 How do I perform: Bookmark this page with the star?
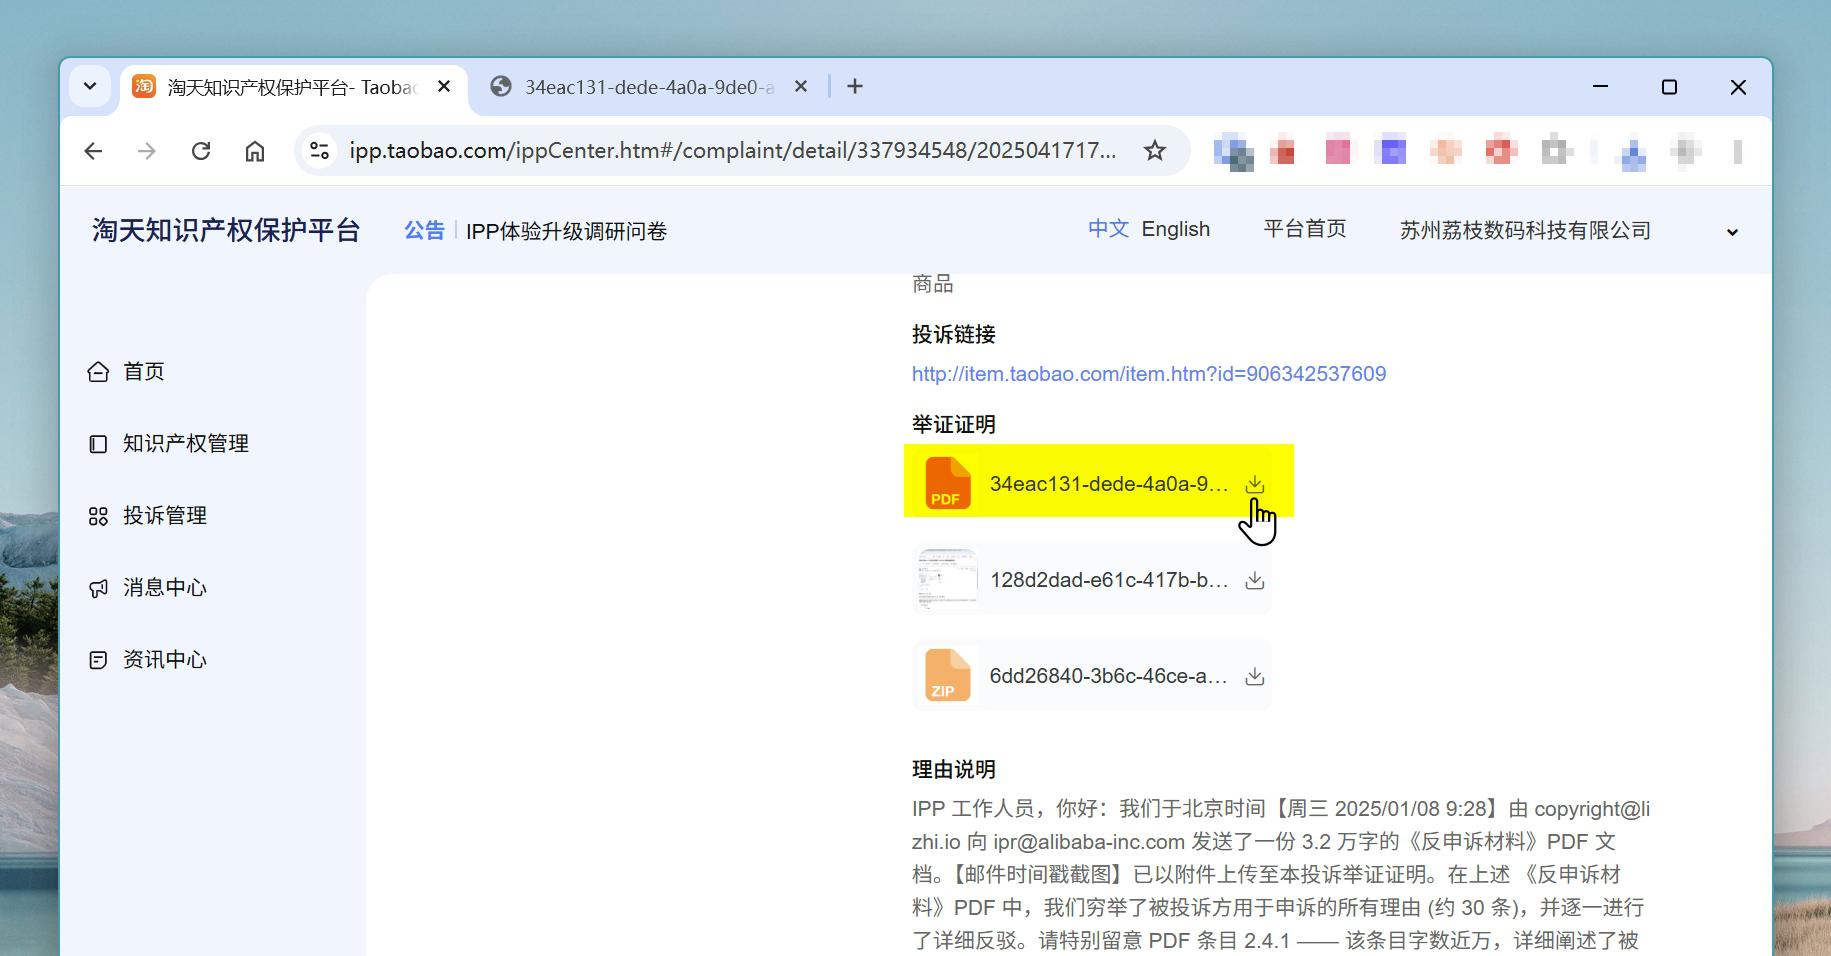click(1155, 151)
